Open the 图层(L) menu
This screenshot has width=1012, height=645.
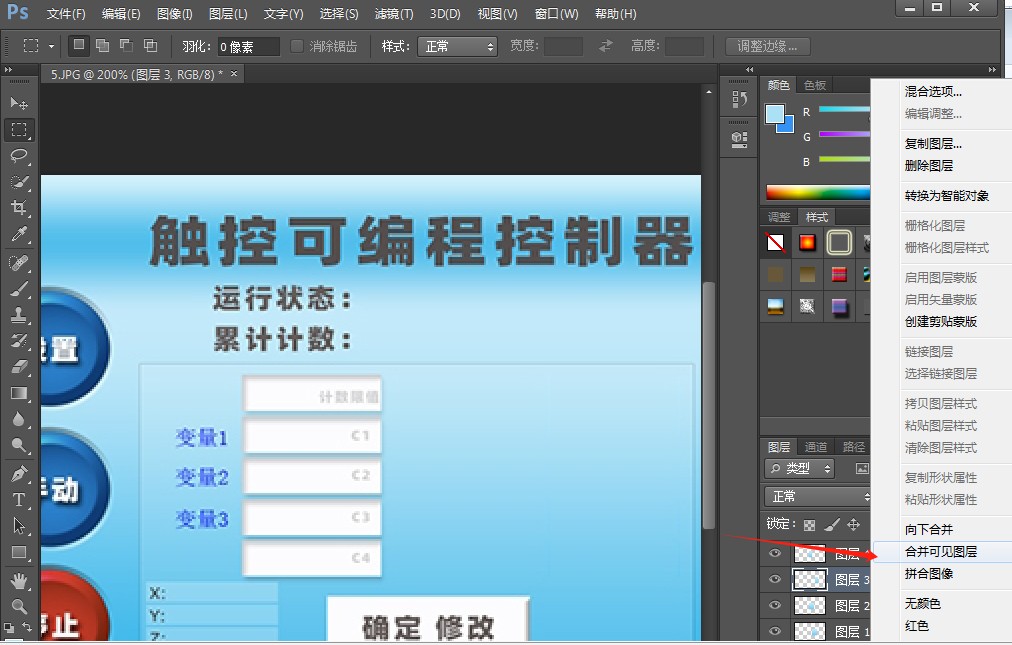point(228,14)
